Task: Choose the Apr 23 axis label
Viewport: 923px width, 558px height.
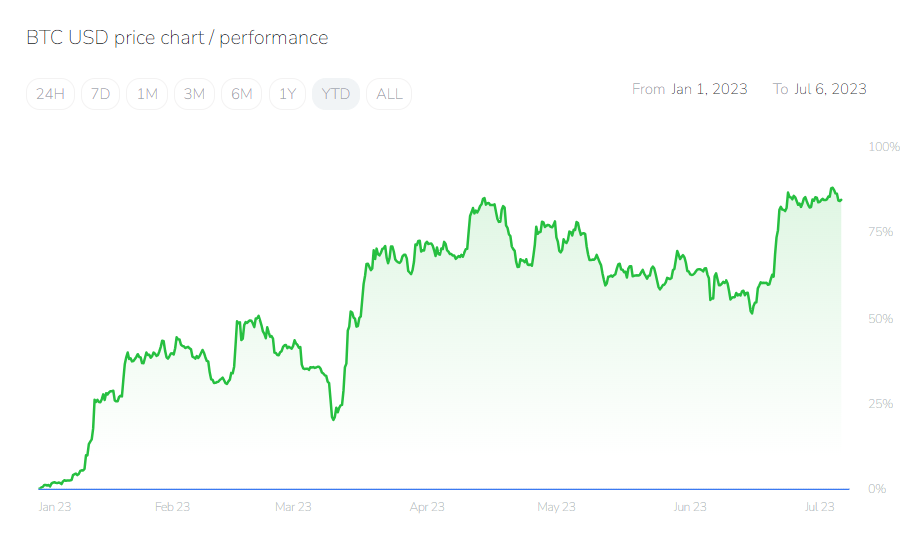Action: point(427,507)
